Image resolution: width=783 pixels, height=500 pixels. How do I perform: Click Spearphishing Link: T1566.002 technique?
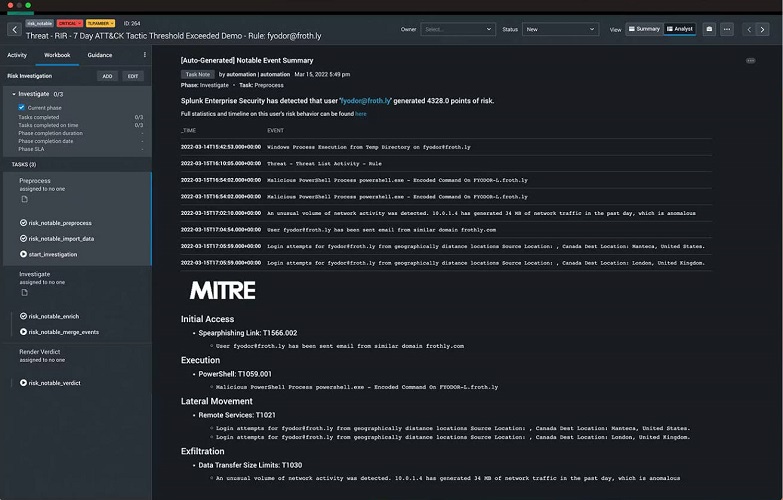(x=248, y=333)
